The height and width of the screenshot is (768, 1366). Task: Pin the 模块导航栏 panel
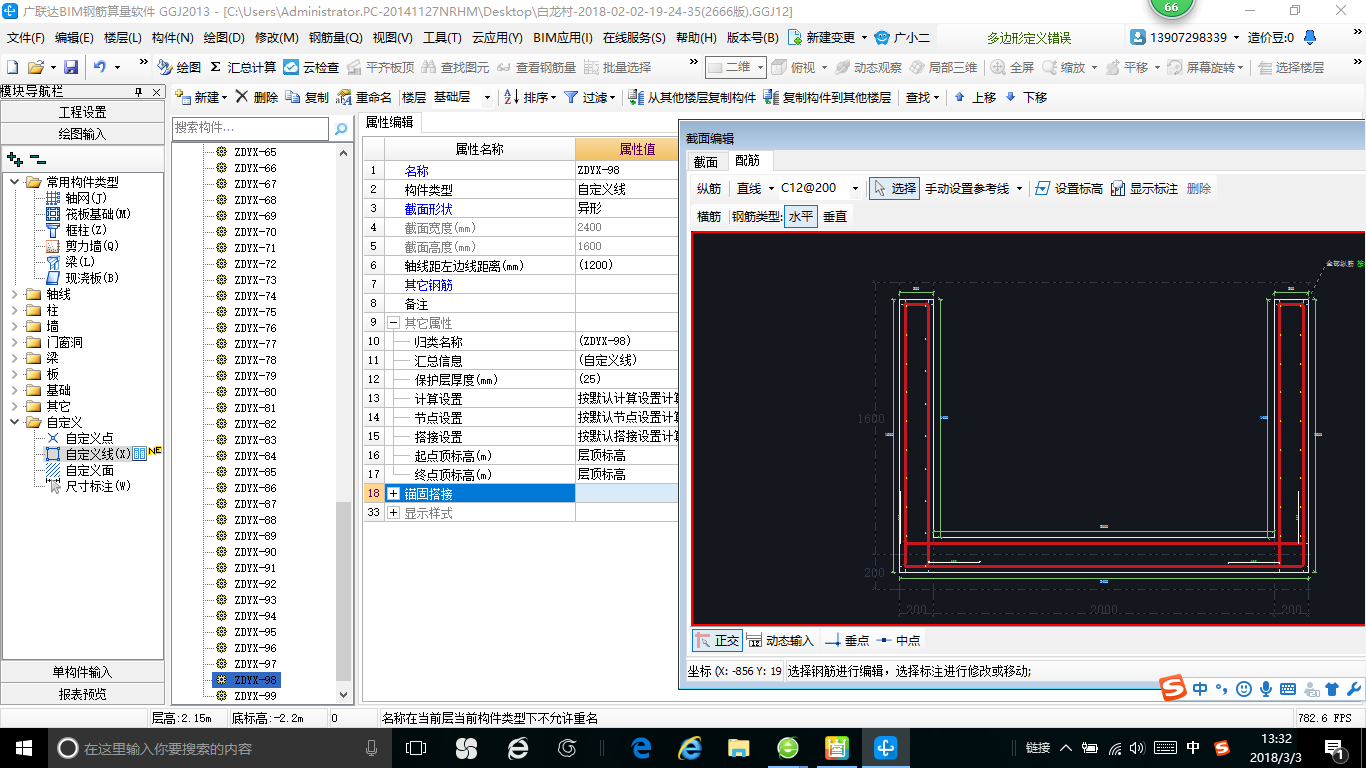tap(138, 91)
